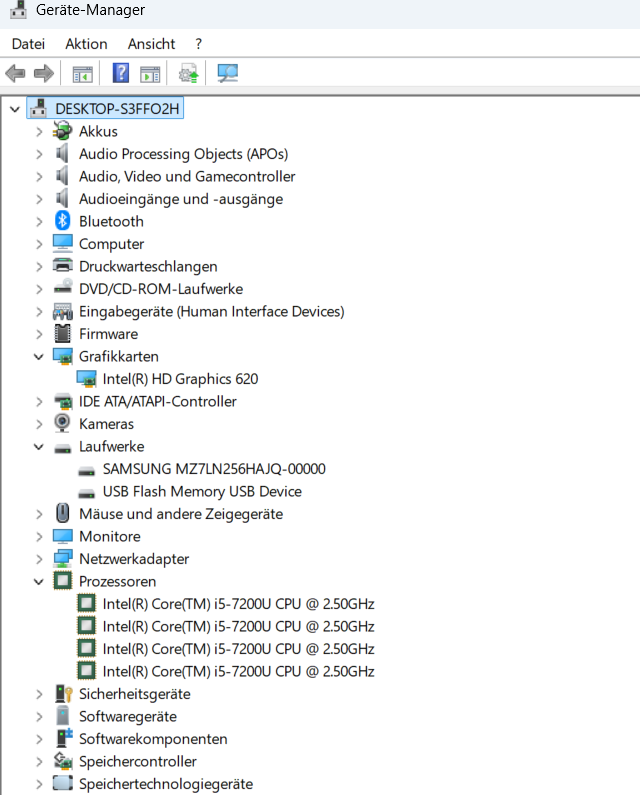Open the Ansicht menu
The width and height of the screenshot is (640, 795).
pyautogui.click(x=151, y=44)
